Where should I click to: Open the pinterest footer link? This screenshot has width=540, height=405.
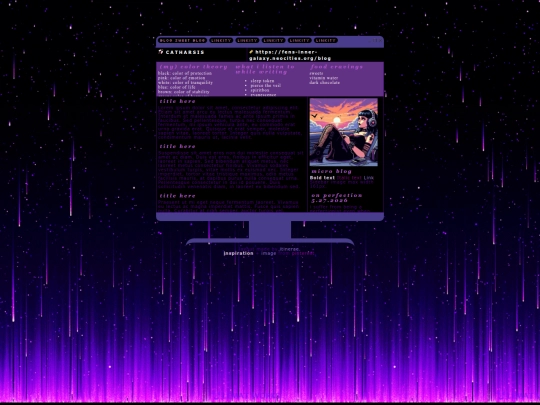303,253
